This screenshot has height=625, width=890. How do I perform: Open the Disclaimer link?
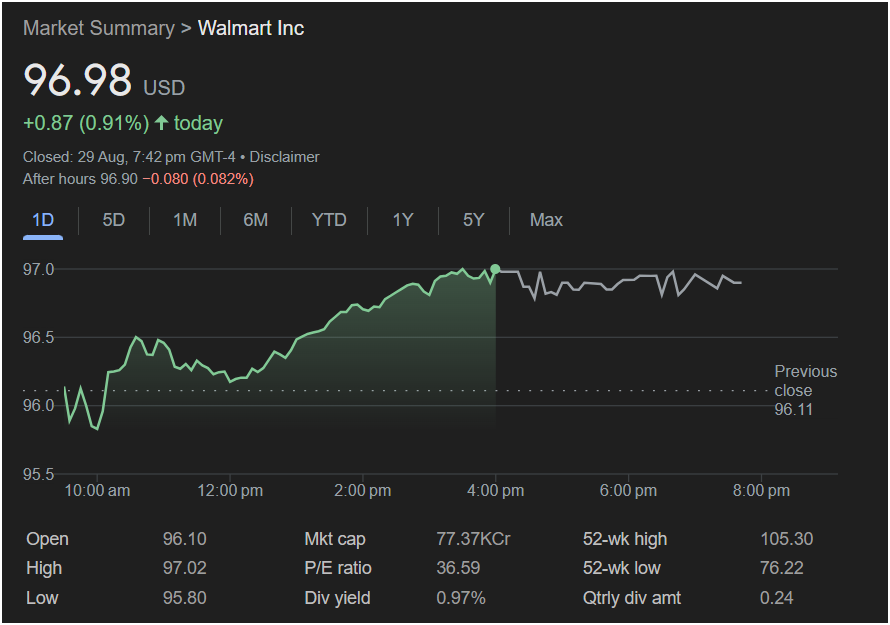tap(284, 157)
